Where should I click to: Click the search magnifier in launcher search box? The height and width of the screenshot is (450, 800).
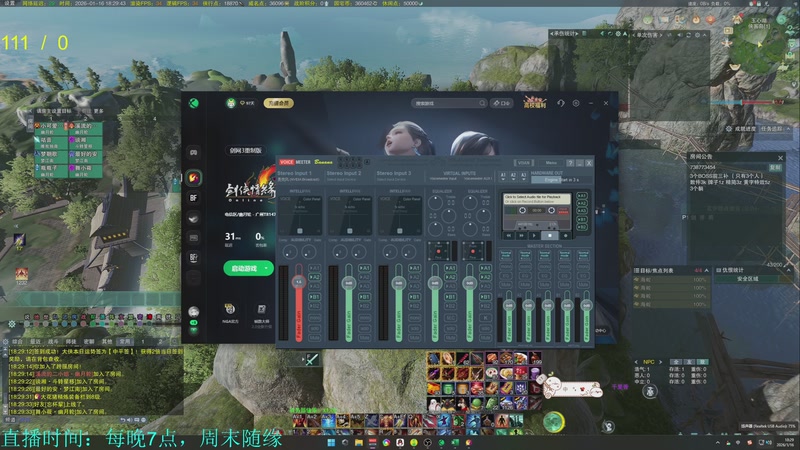482,103
